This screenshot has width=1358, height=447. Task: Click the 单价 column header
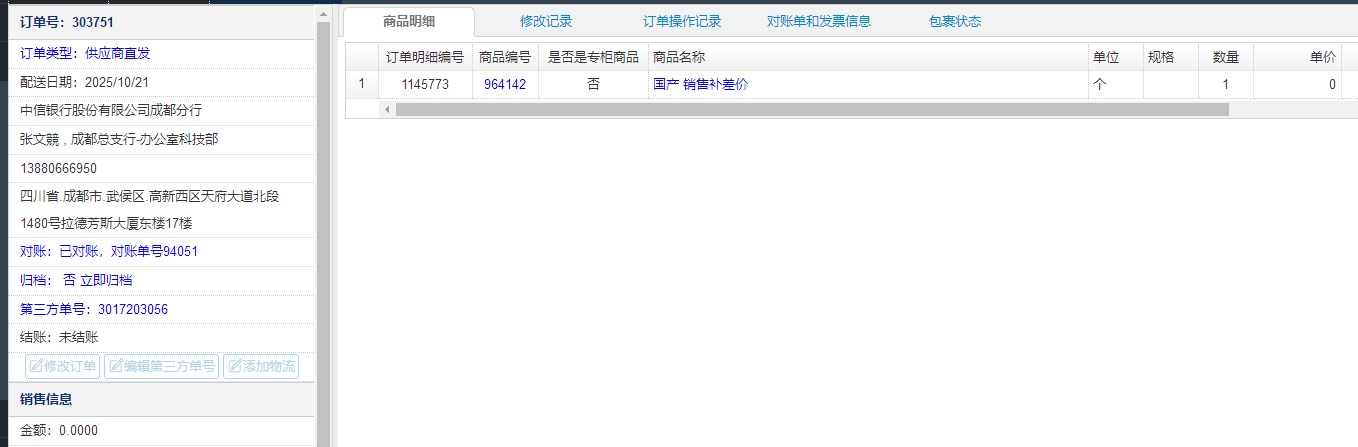point(1322,58)
